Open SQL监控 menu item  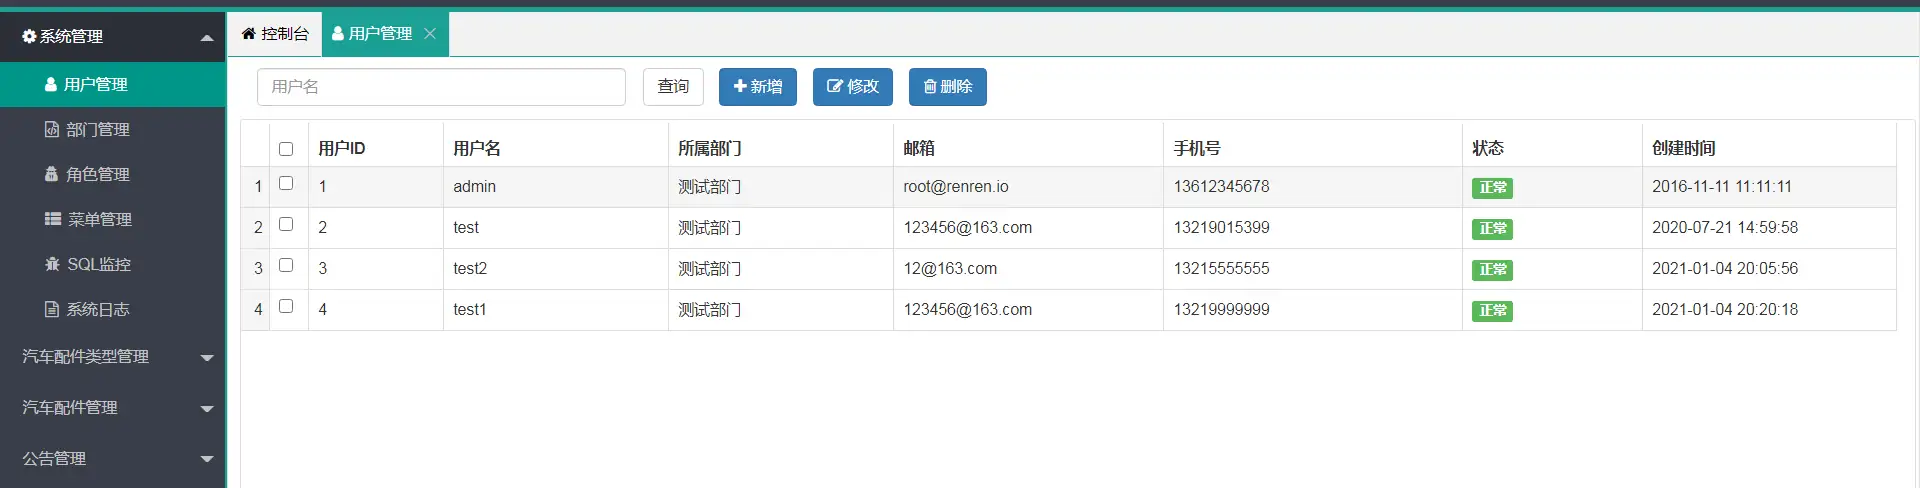click(113, 264)
